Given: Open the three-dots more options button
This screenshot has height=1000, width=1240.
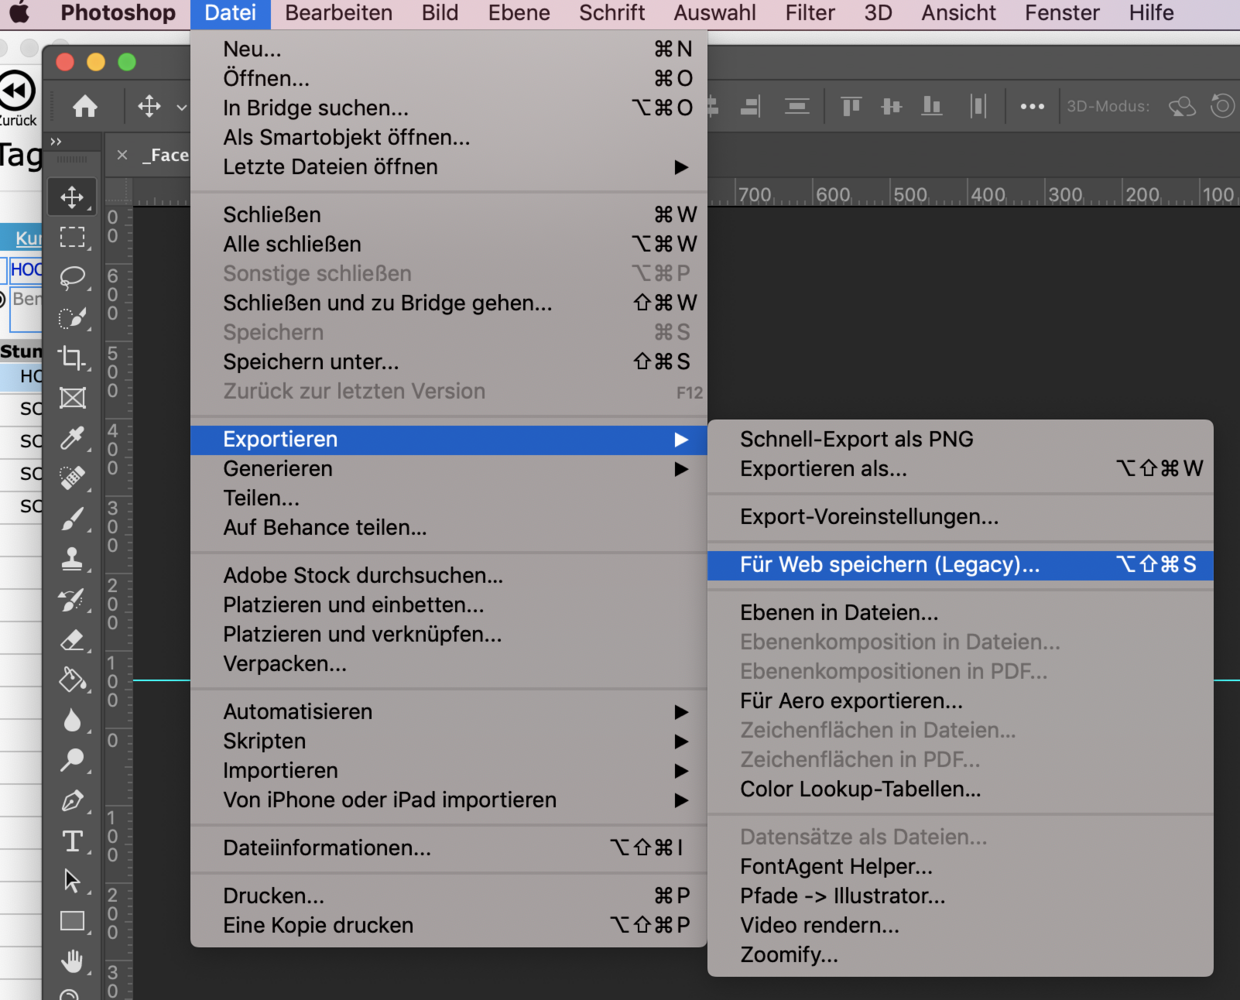Looking at the screenshot, I should 1032,106.
